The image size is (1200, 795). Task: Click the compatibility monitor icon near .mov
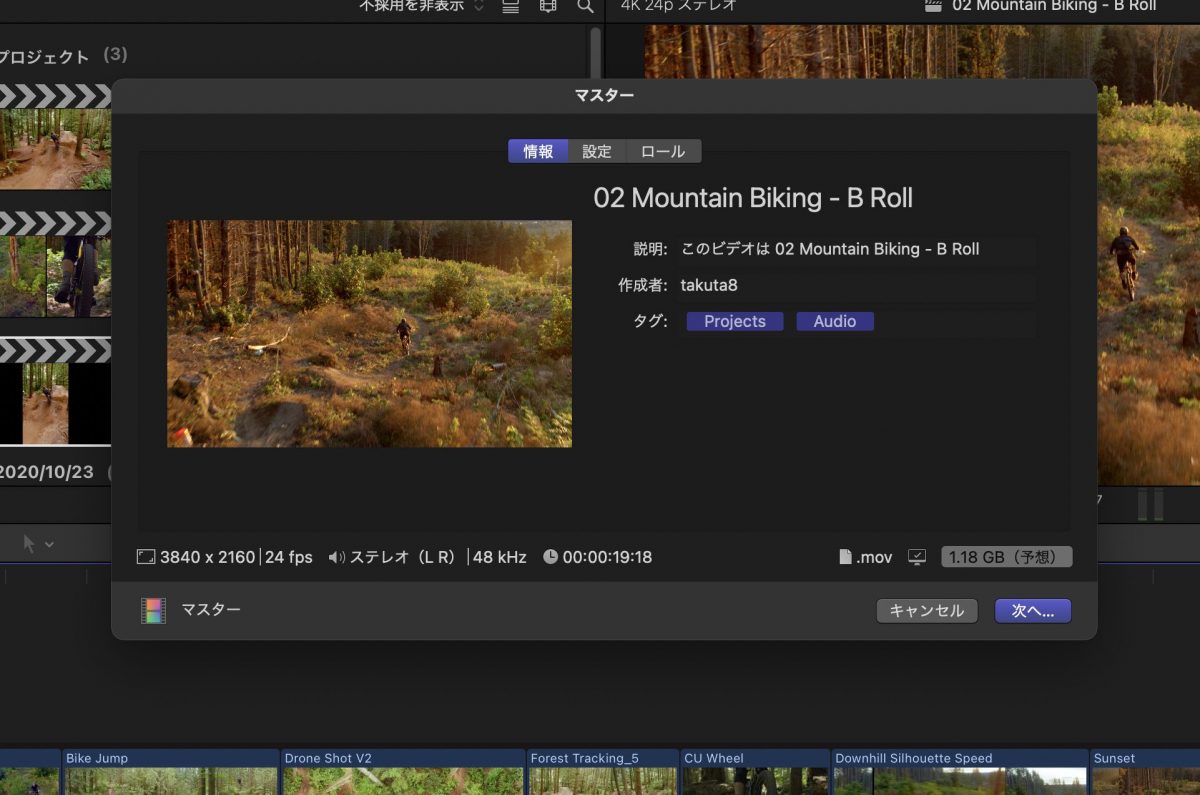[x=917, y=557]
